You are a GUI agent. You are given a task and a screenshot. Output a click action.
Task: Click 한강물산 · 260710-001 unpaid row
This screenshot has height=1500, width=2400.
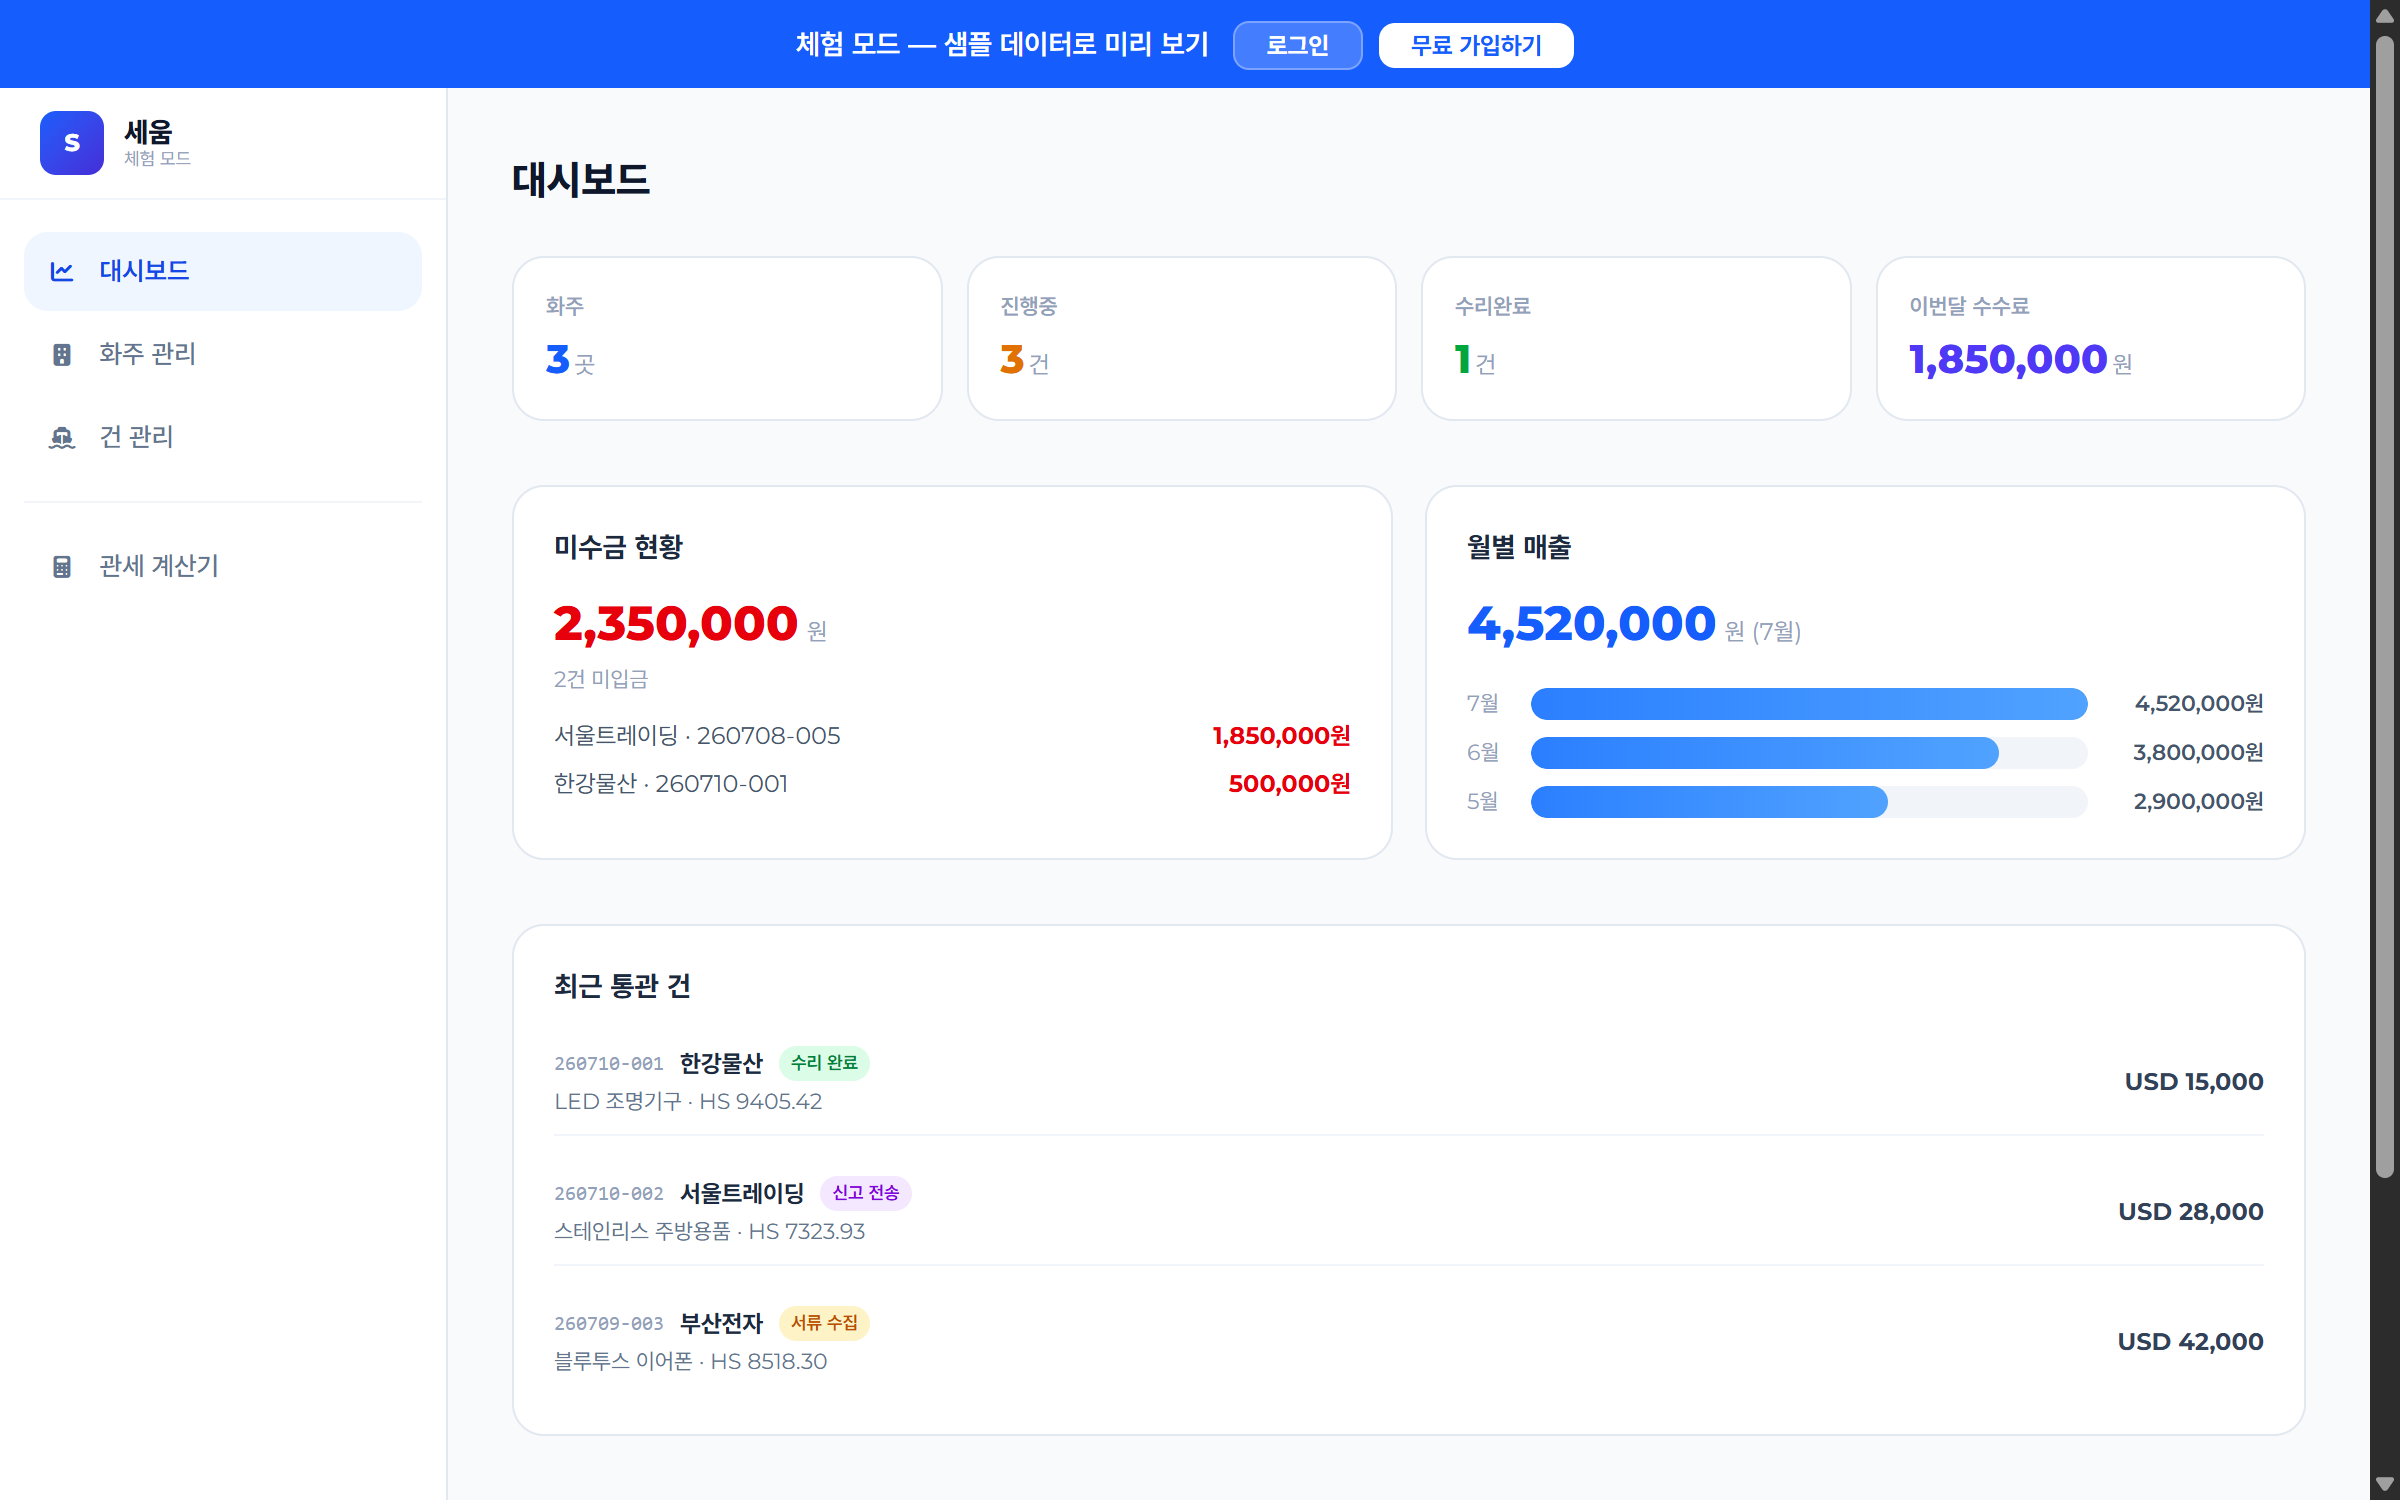point(952,784)
